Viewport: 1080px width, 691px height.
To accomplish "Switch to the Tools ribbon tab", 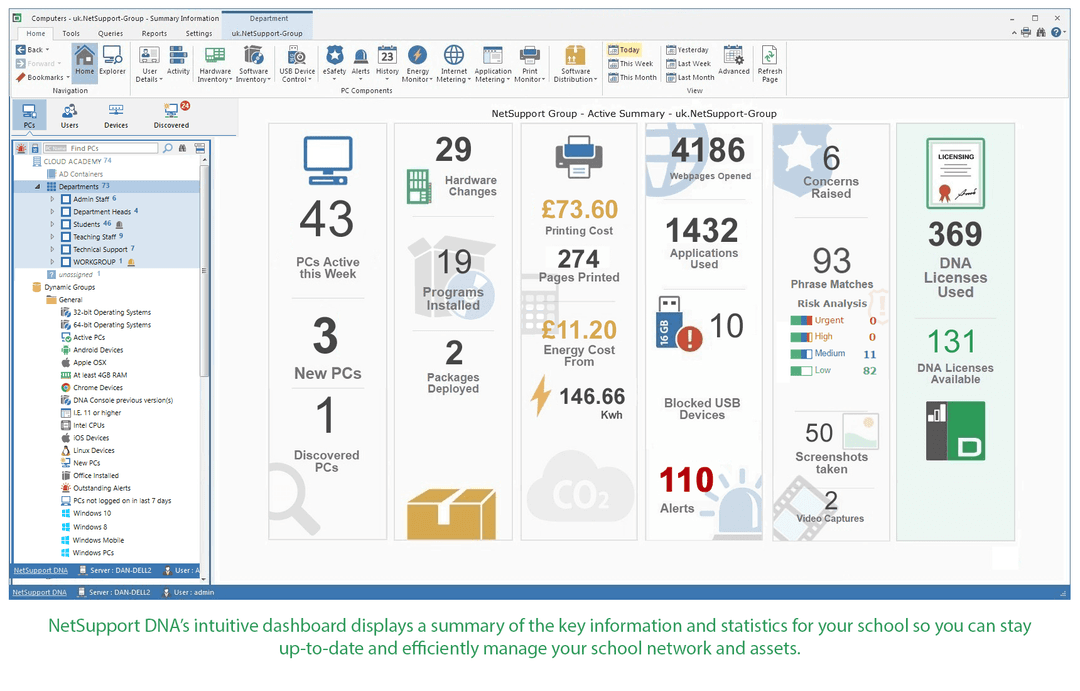I will coord(72,33).
